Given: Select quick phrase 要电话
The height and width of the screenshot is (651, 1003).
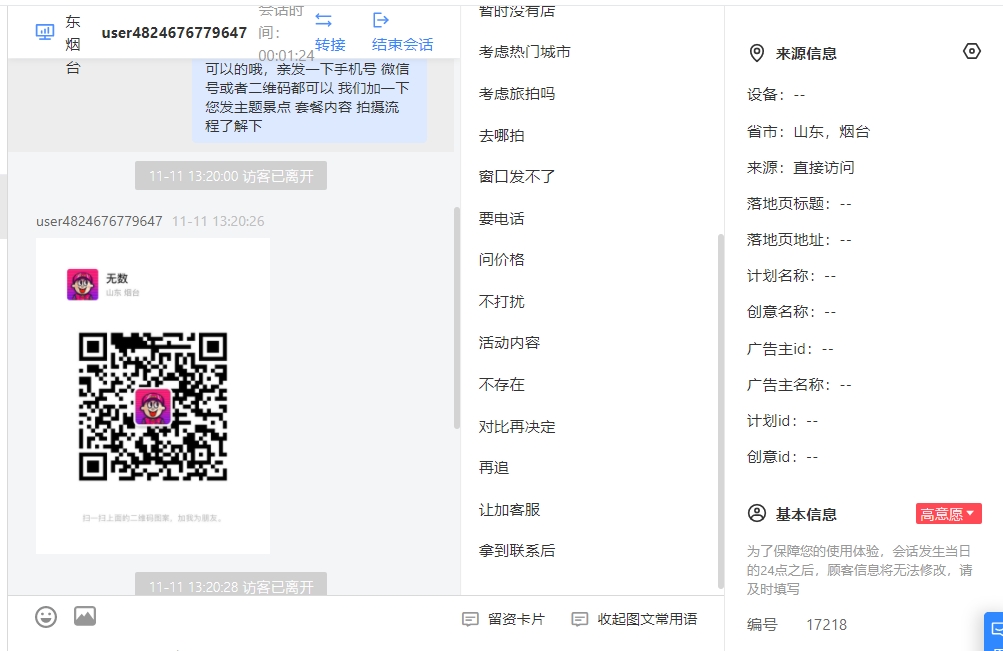Looking at the screenshot, I should 502,218.
